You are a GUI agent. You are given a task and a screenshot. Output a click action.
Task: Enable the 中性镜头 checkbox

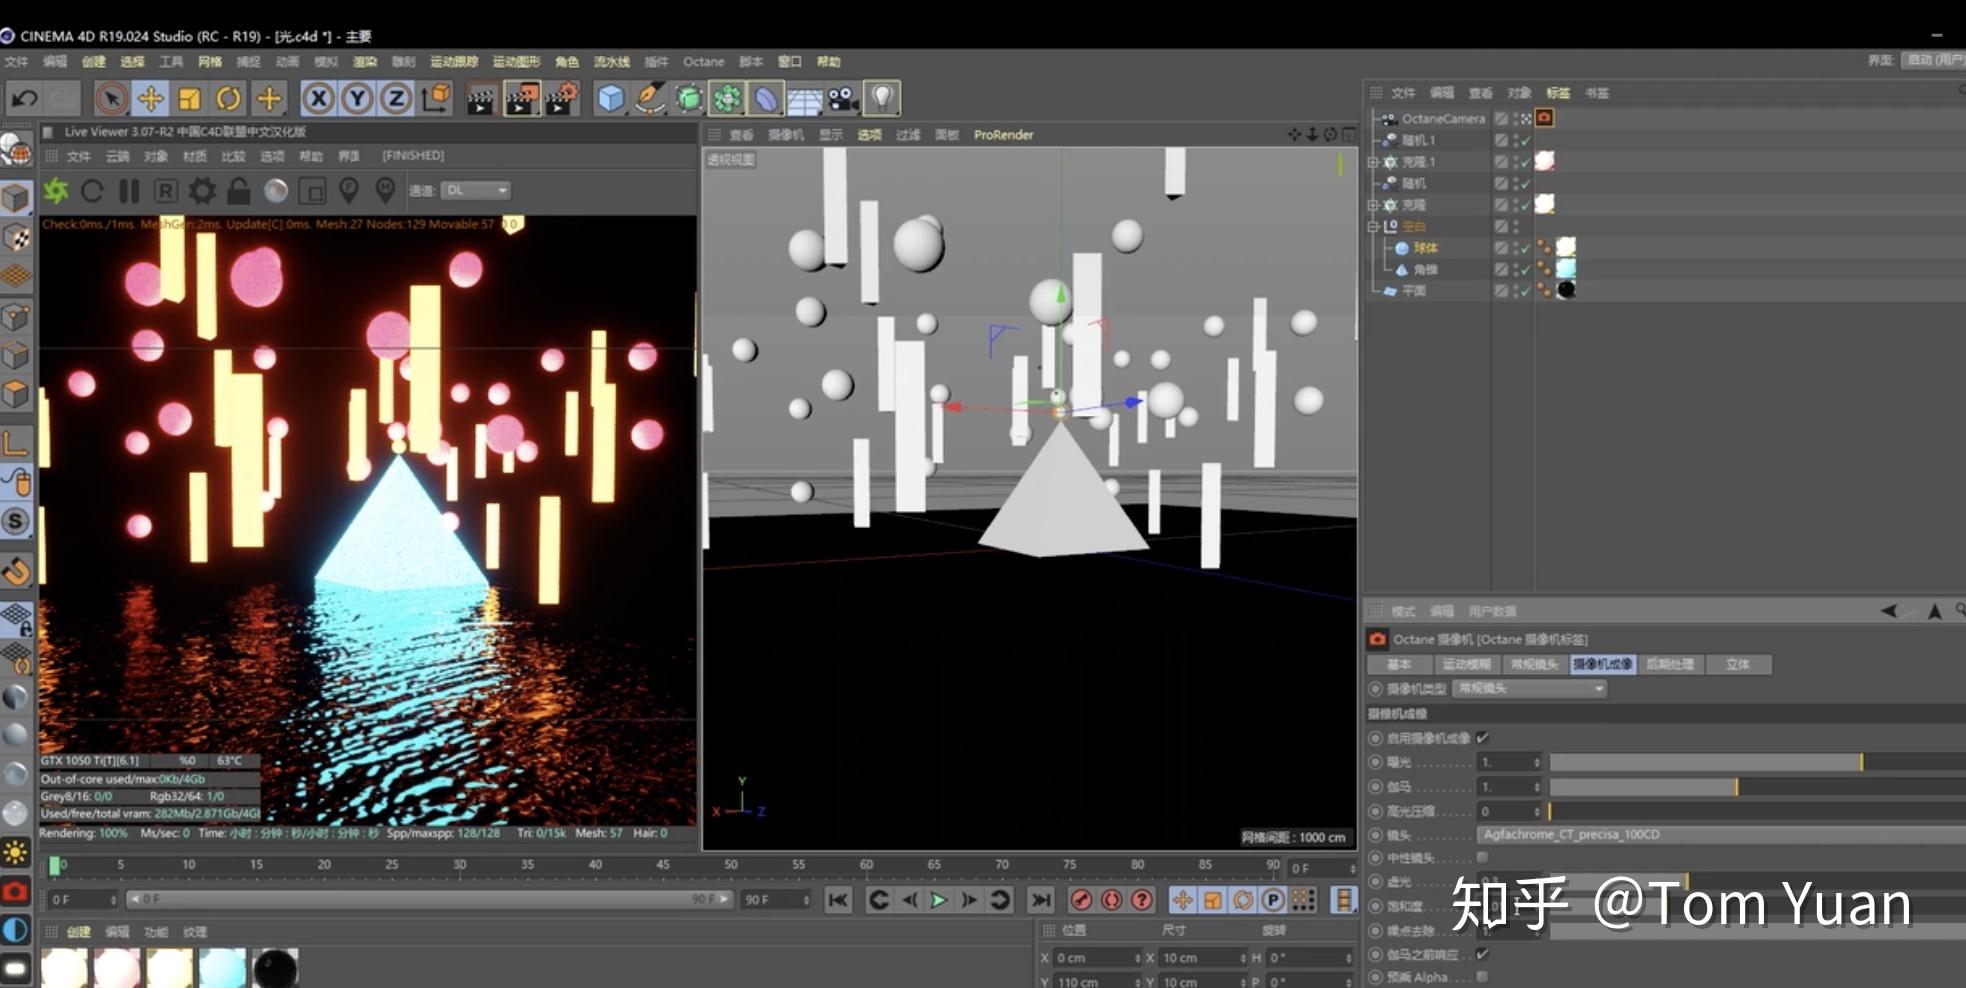tap(1483, 858)
